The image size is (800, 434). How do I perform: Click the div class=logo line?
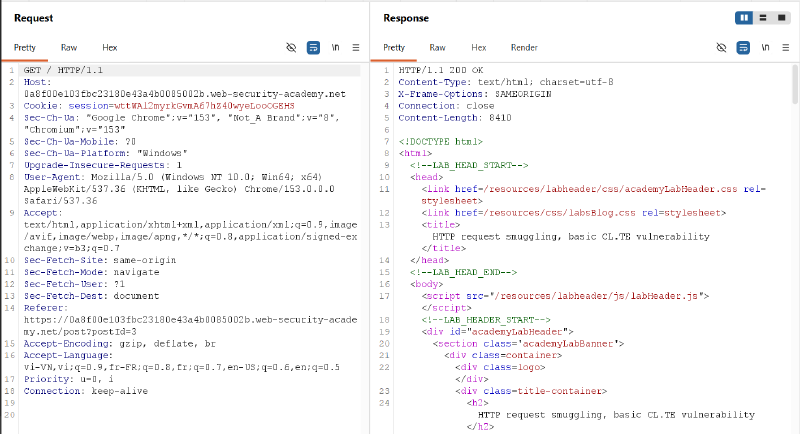[500, 368]
